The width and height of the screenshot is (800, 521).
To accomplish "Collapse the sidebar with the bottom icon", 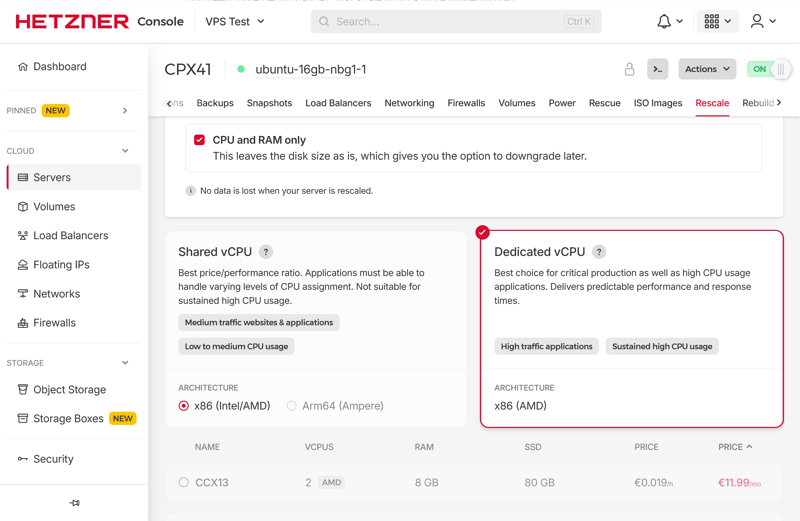I will (x=74, y=503).
